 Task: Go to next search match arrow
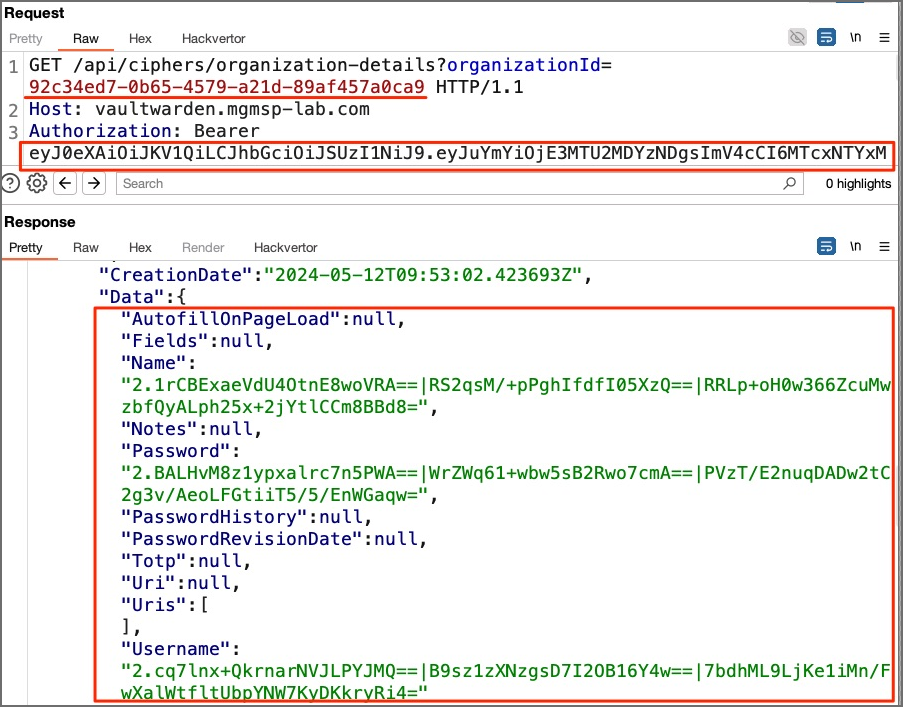pyautogui.click(x=93, y=183)
